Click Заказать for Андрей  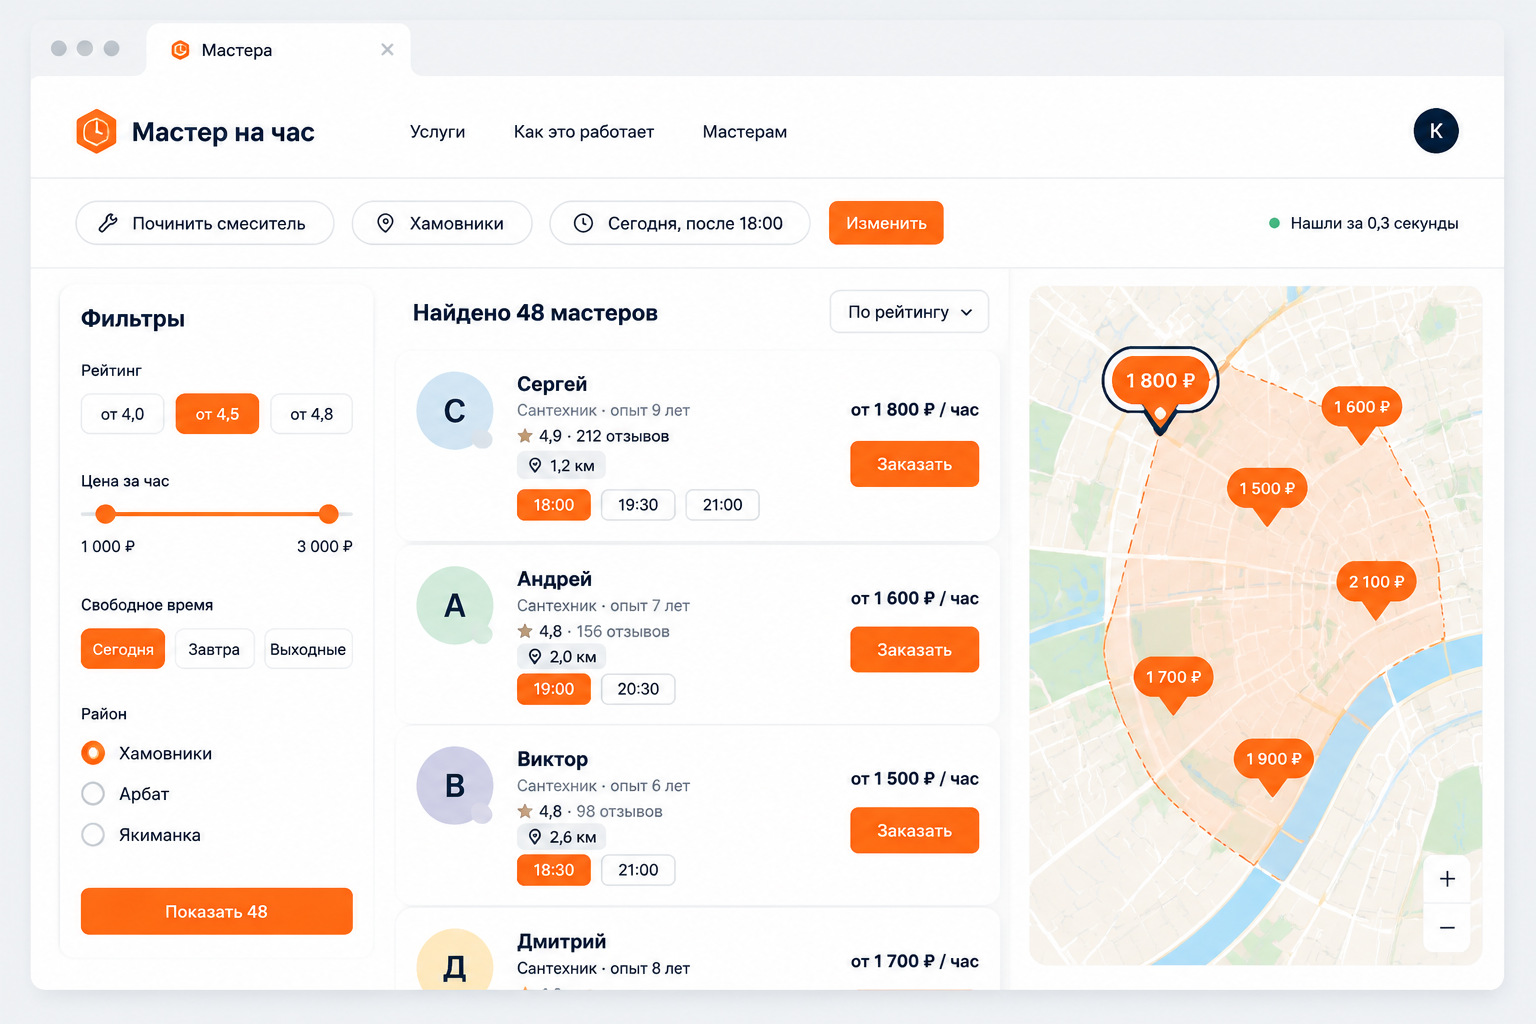[x=914, y=650]
